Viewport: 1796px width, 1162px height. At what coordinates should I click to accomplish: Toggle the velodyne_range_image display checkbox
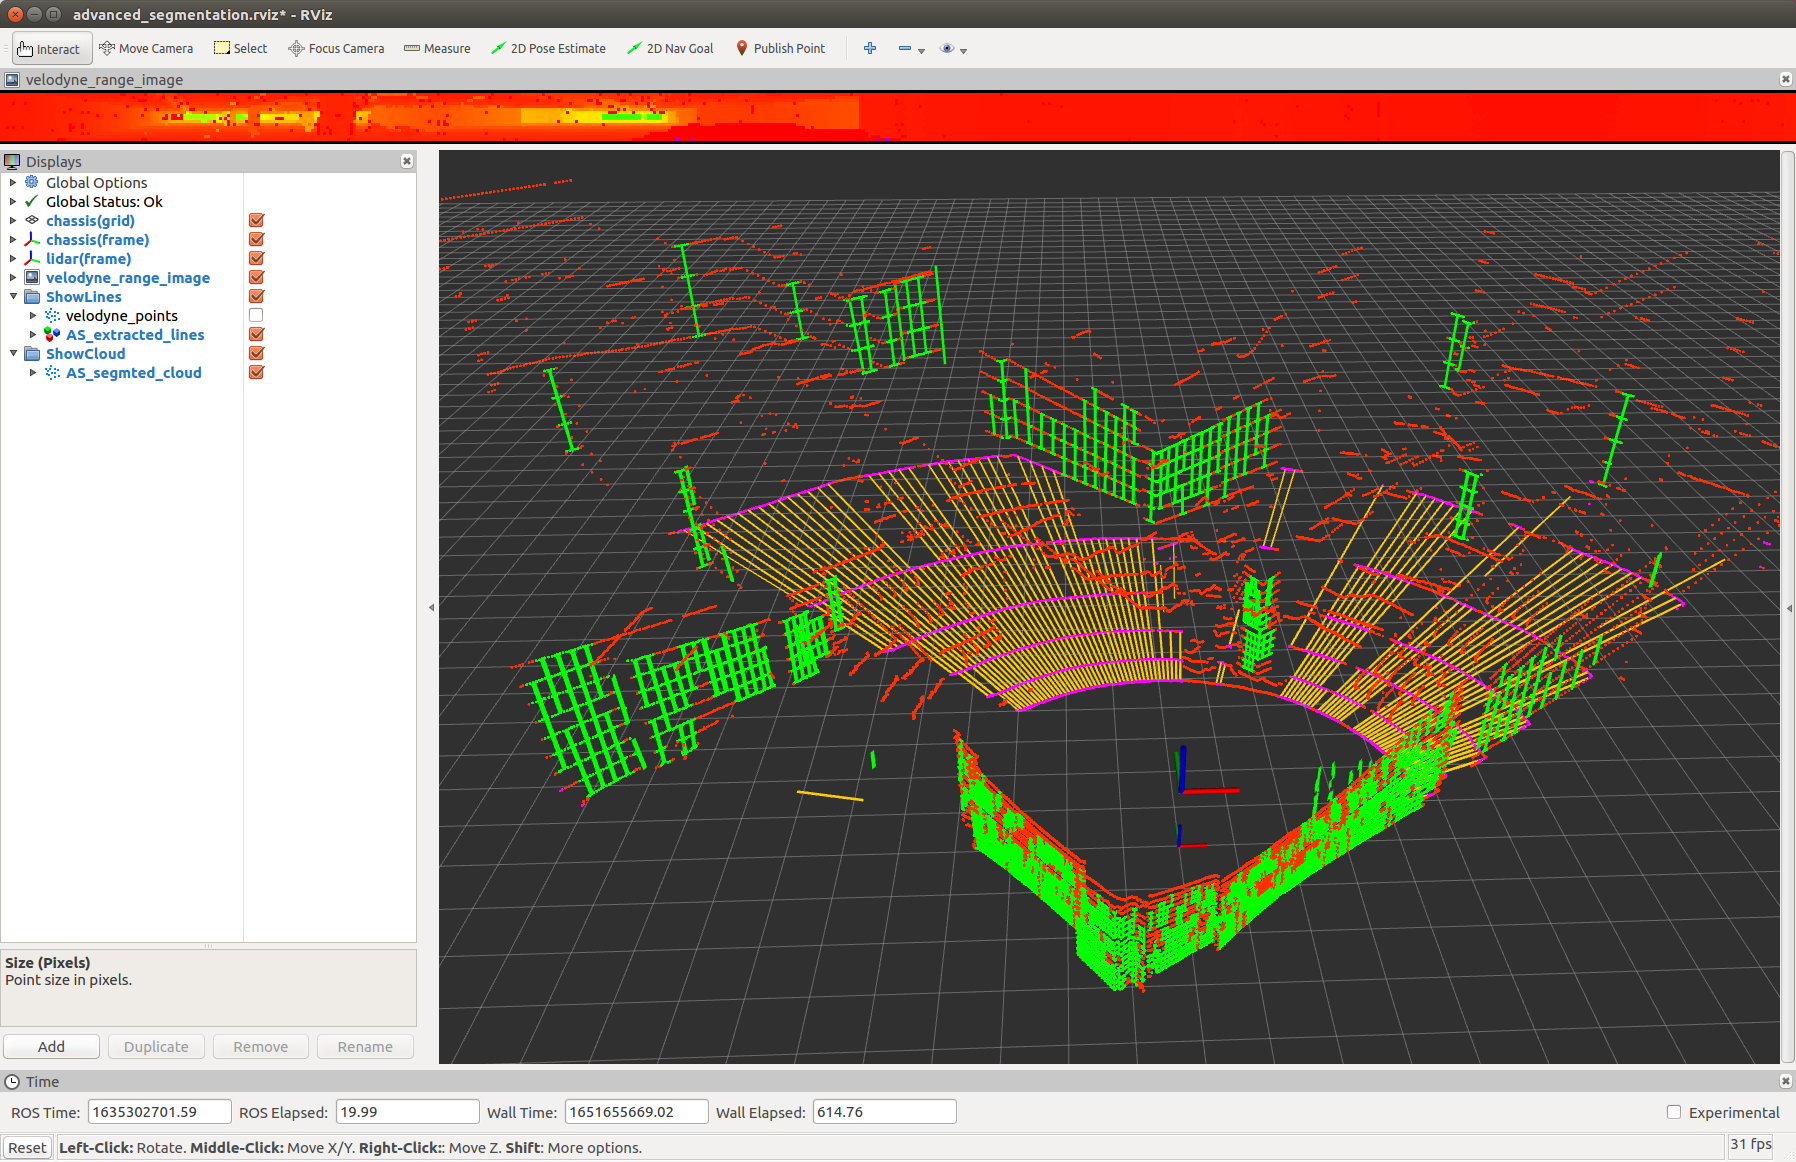(256, 277)
